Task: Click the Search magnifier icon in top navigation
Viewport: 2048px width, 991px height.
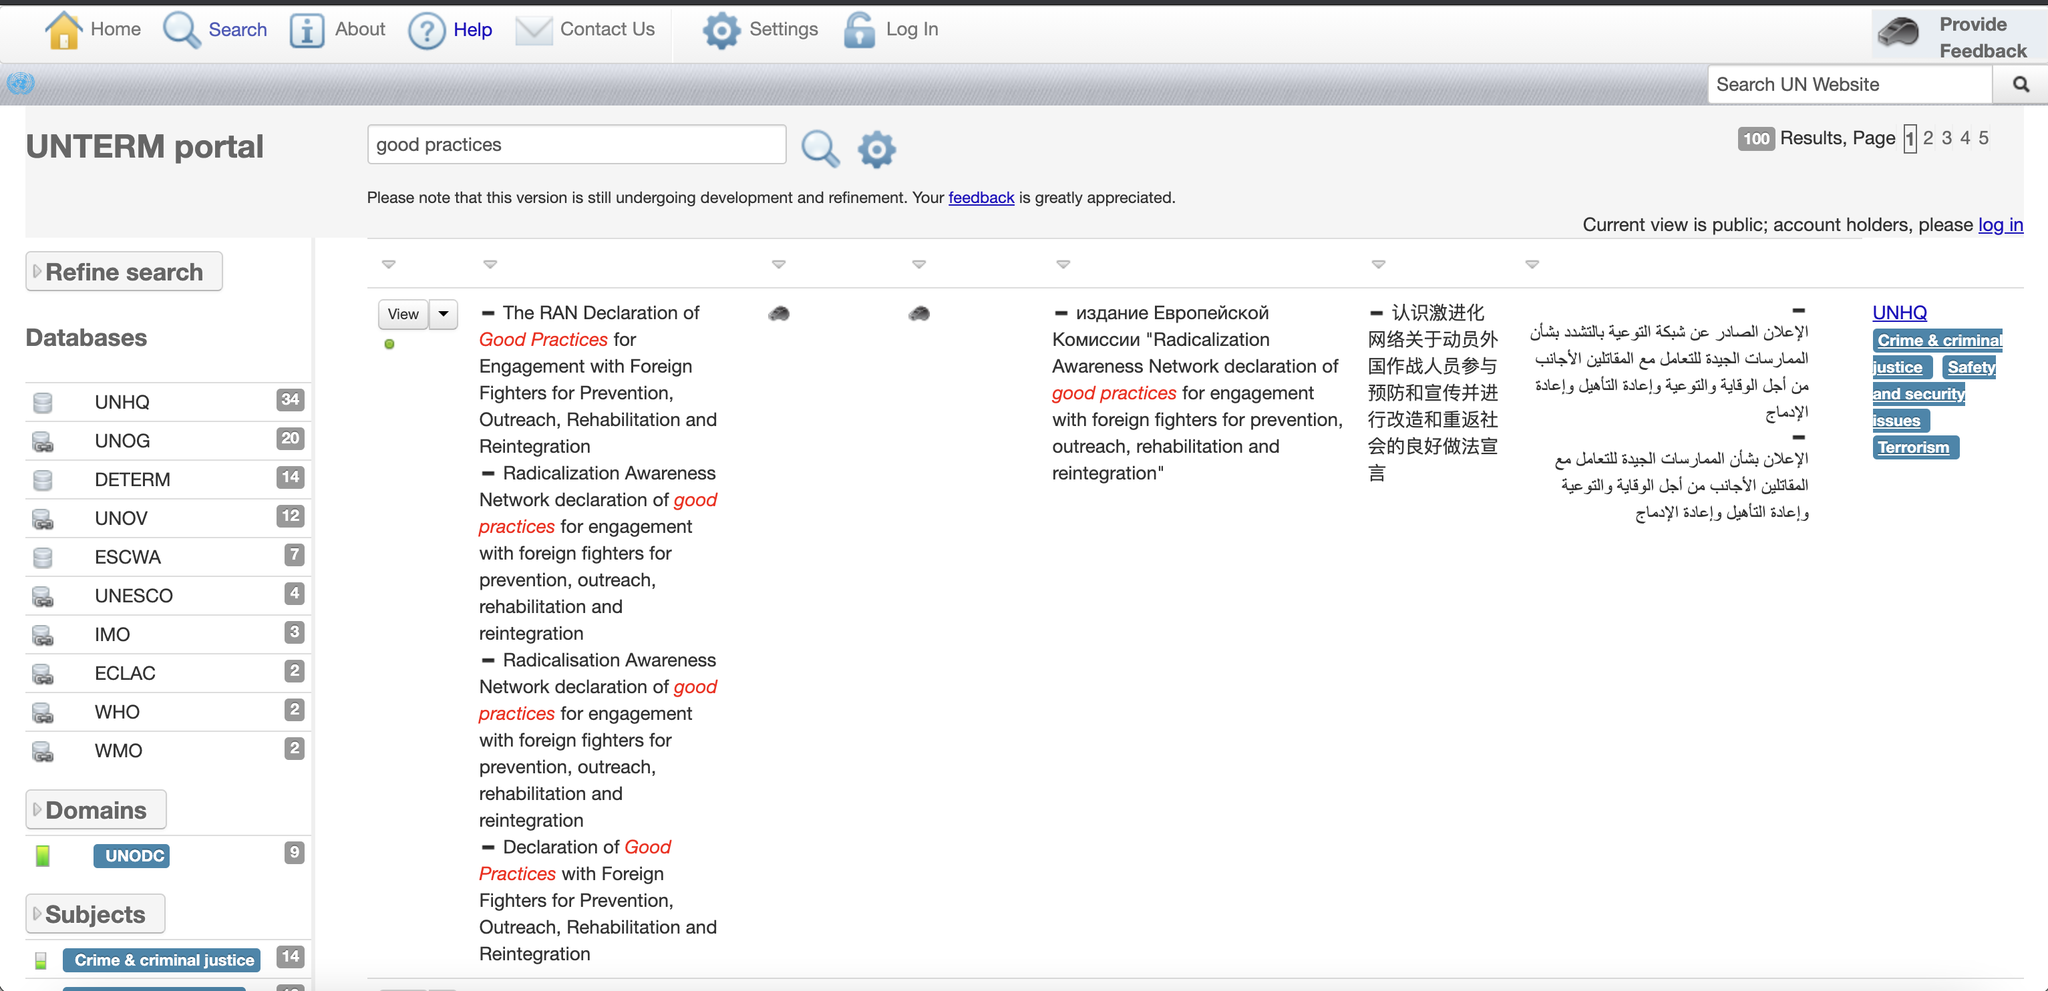Action: pyautogui.click(x=182, y=30)
